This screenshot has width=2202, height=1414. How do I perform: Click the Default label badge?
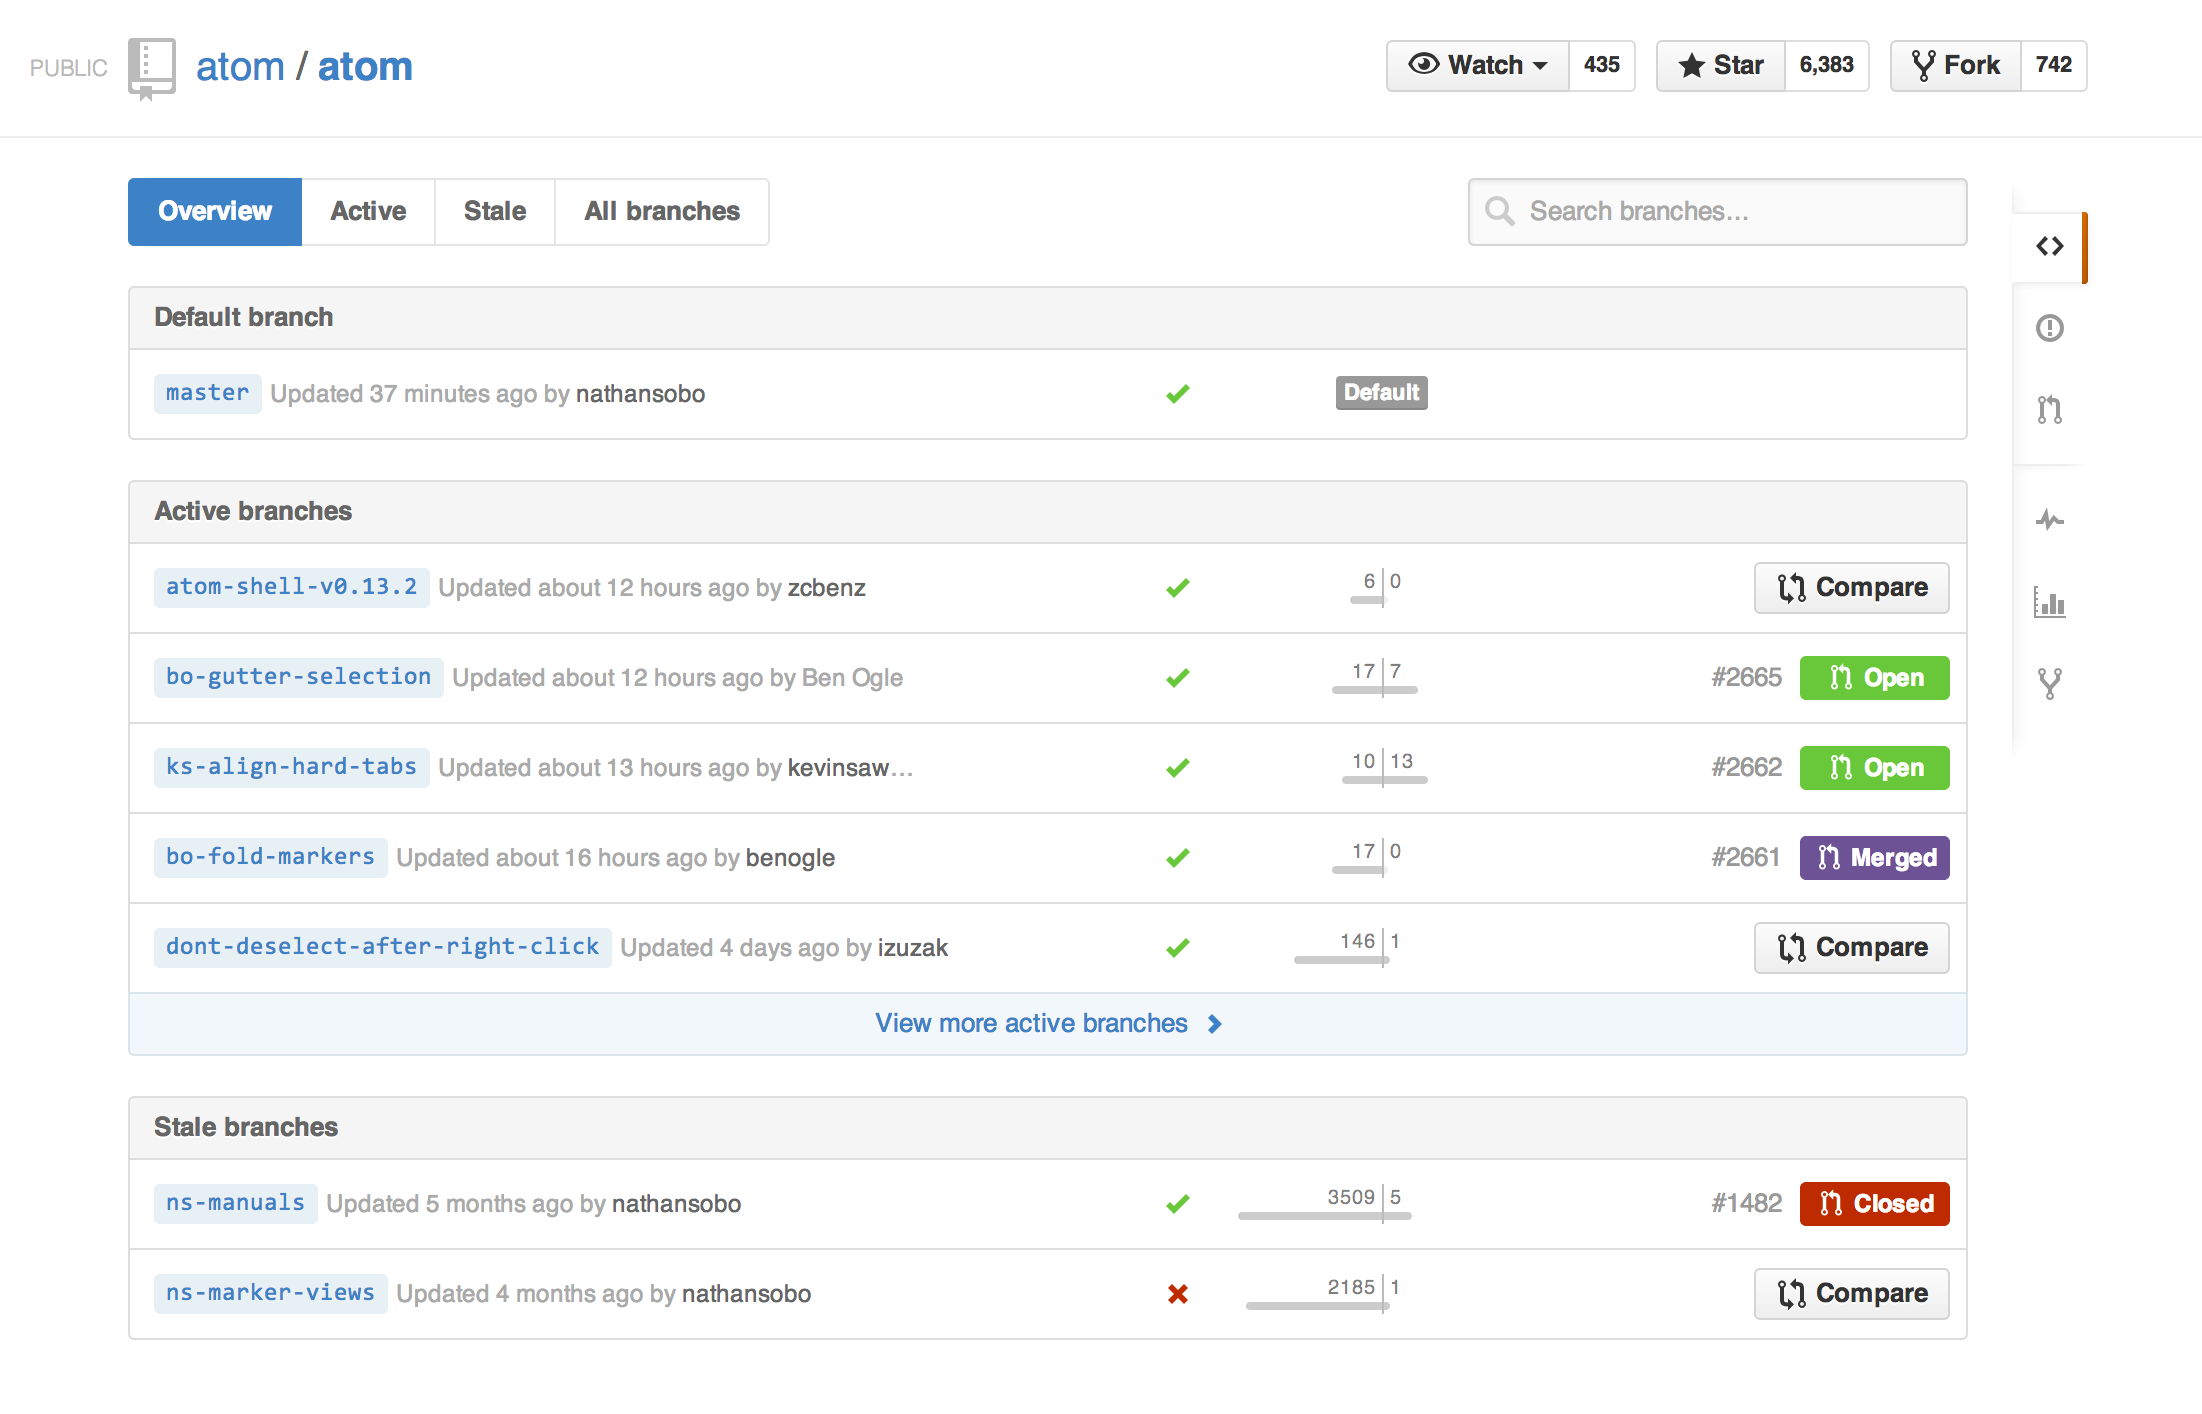click(x=1382, y=393)
